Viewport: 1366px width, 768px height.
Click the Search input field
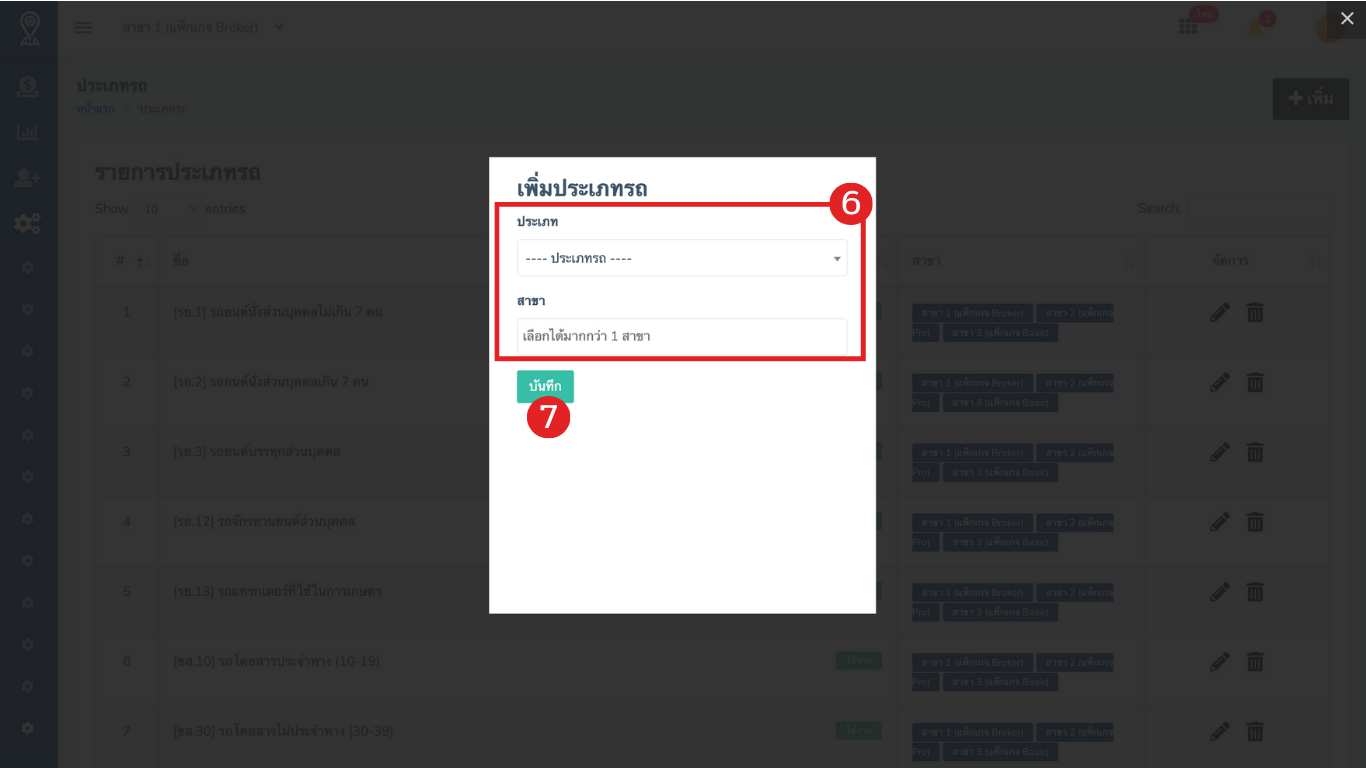1258,209
